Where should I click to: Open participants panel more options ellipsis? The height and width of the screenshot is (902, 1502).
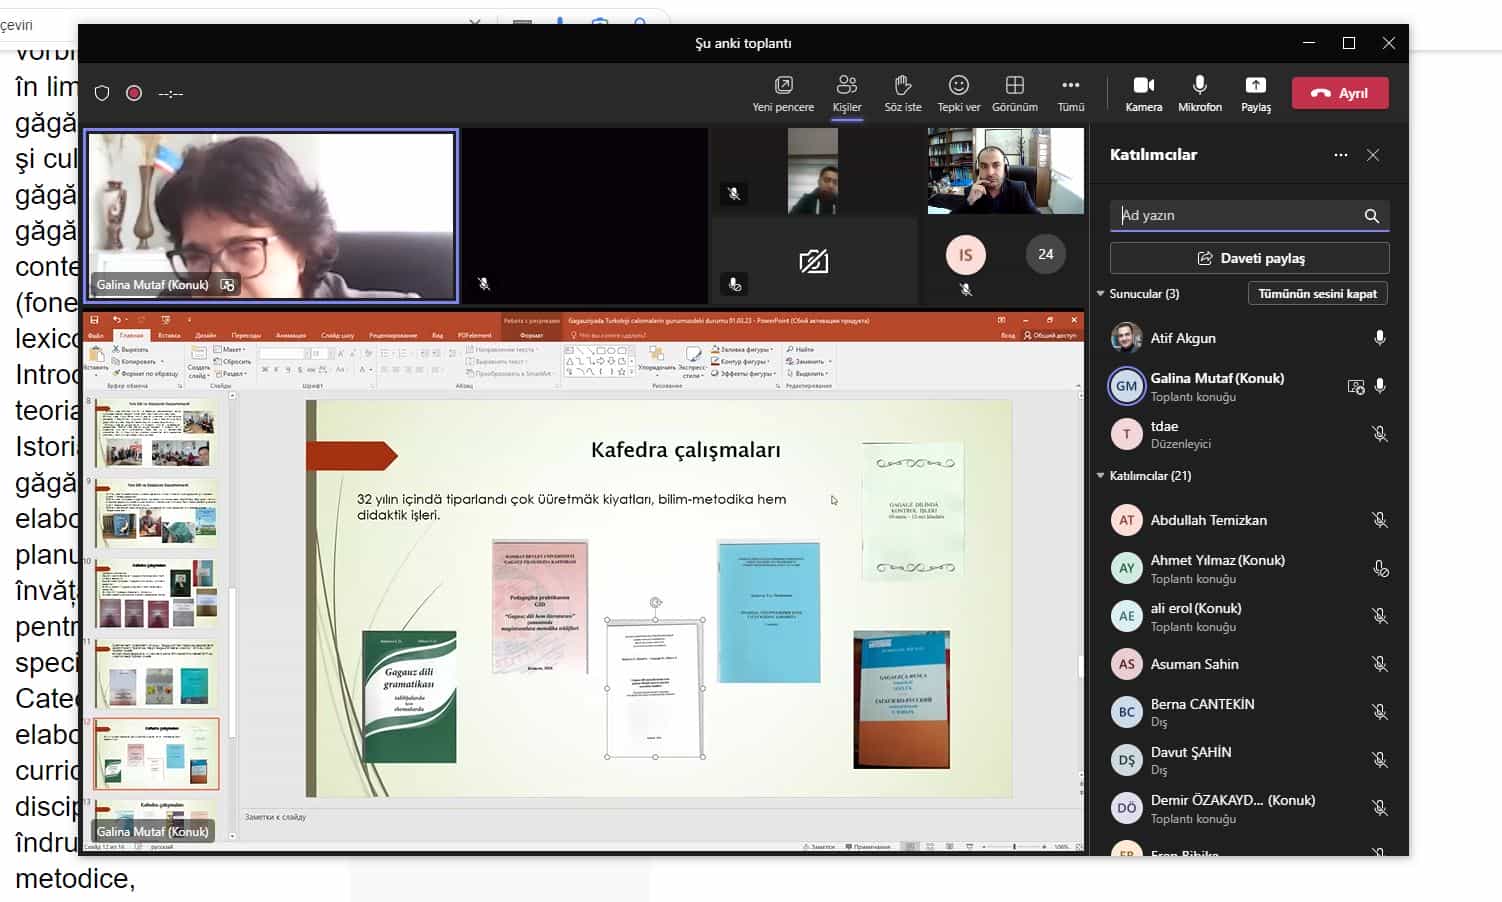pyautogui.click(x=1340, y=155)
